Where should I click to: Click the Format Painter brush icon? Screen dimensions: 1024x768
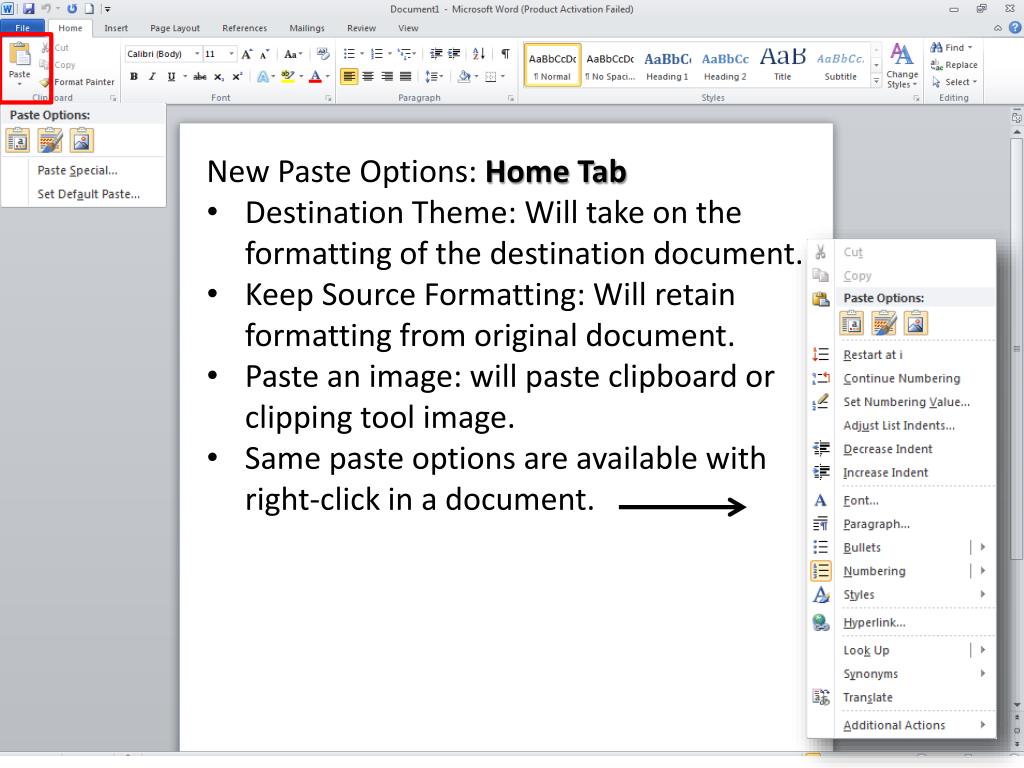tap(45, 82)
